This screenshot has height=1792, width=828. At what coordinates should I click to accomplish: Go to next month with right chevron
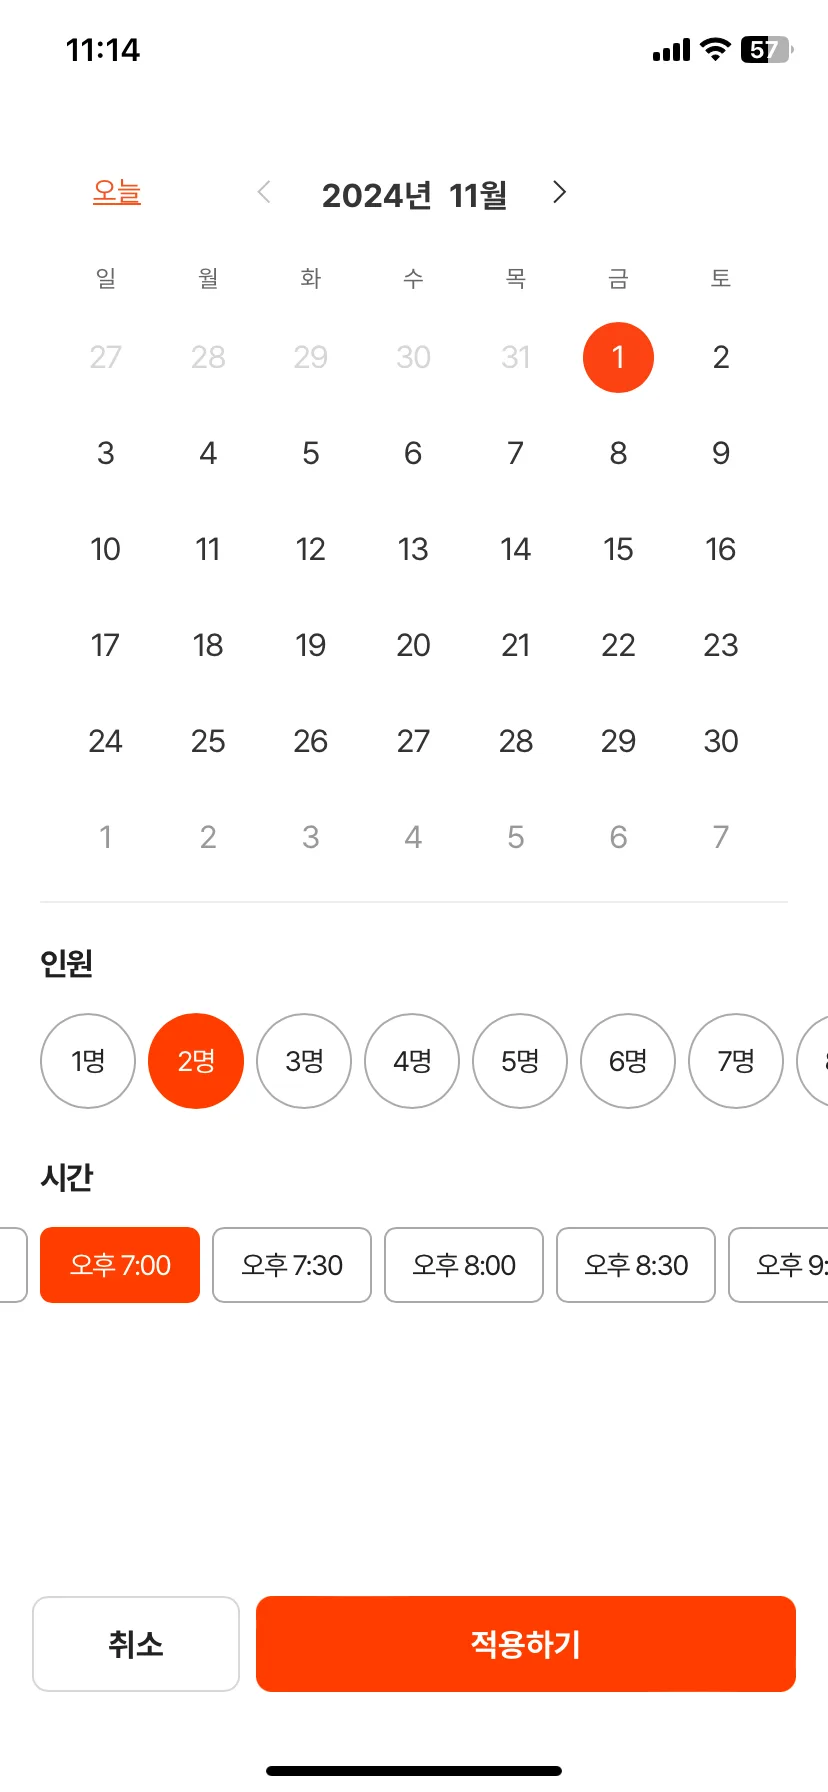(x=559, y=192)
